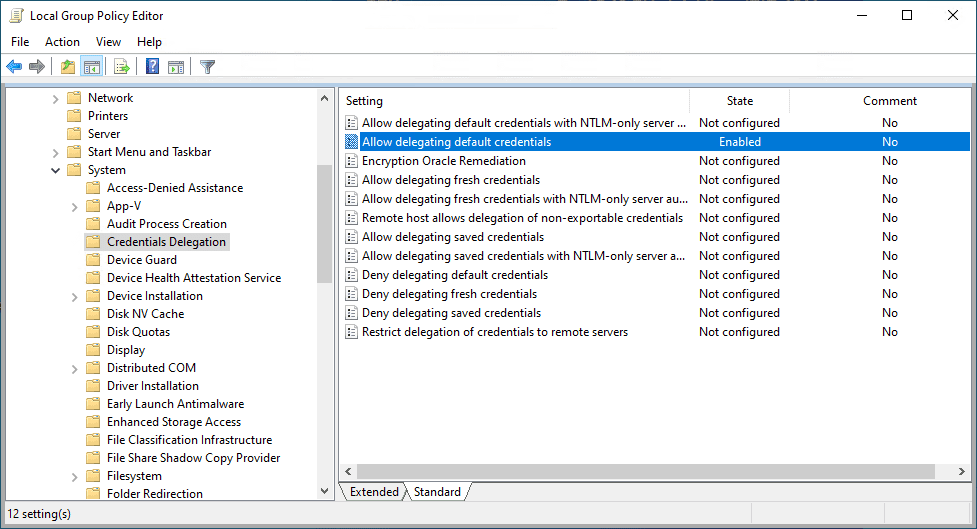Screen dimensions: 977x529
Task: Open the Action menu
Action: click(62, 42)
